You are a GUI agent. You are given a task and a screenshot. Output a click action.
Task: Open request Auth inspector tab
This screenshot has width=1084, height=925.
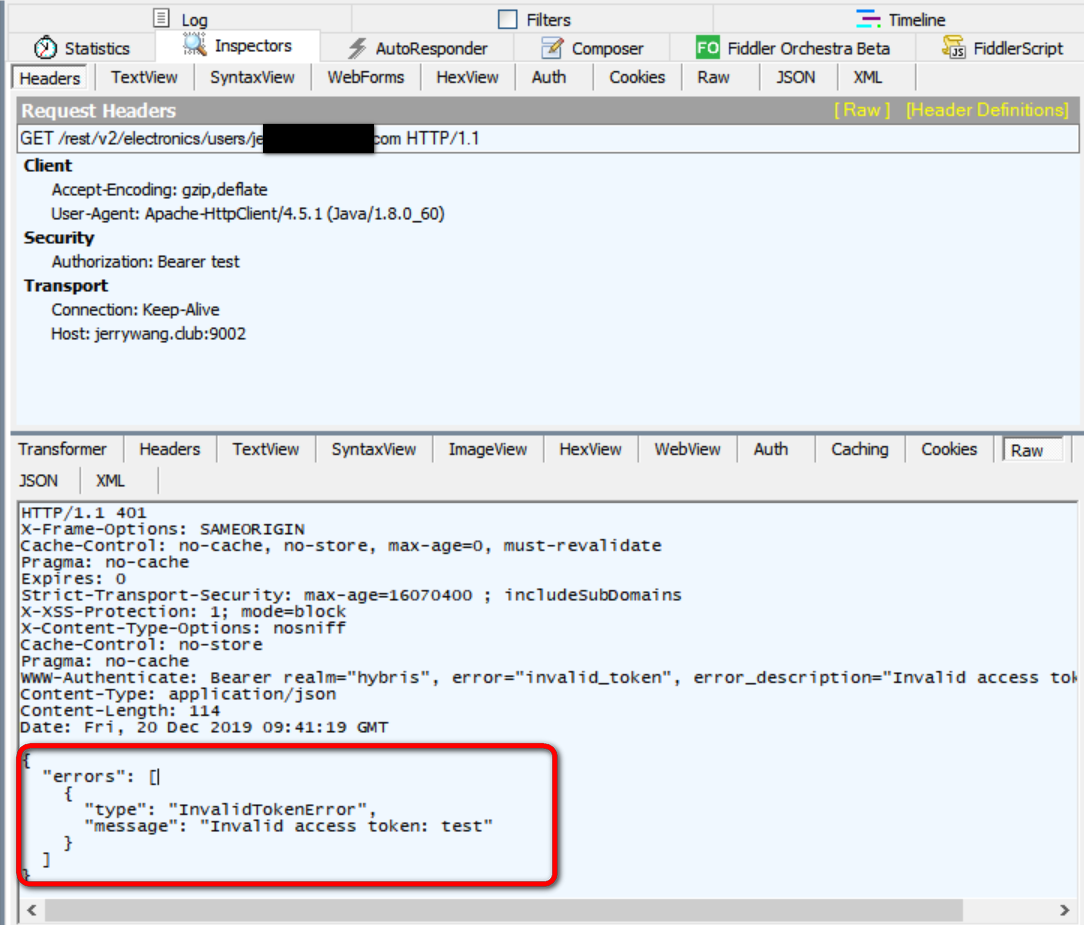click(x=549, y=77)
